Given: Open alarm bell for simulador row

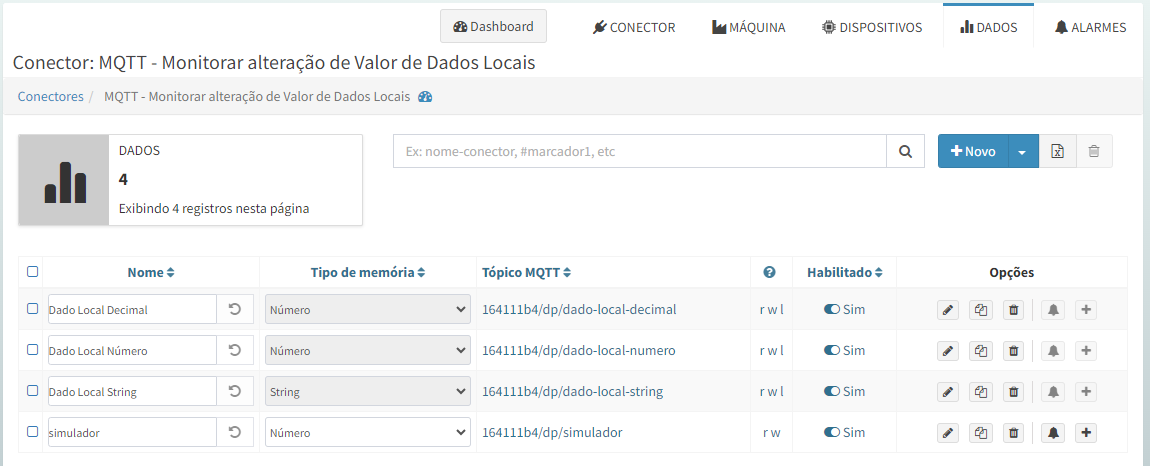Looking at the screenshot, I should [x=1053, y=433].
